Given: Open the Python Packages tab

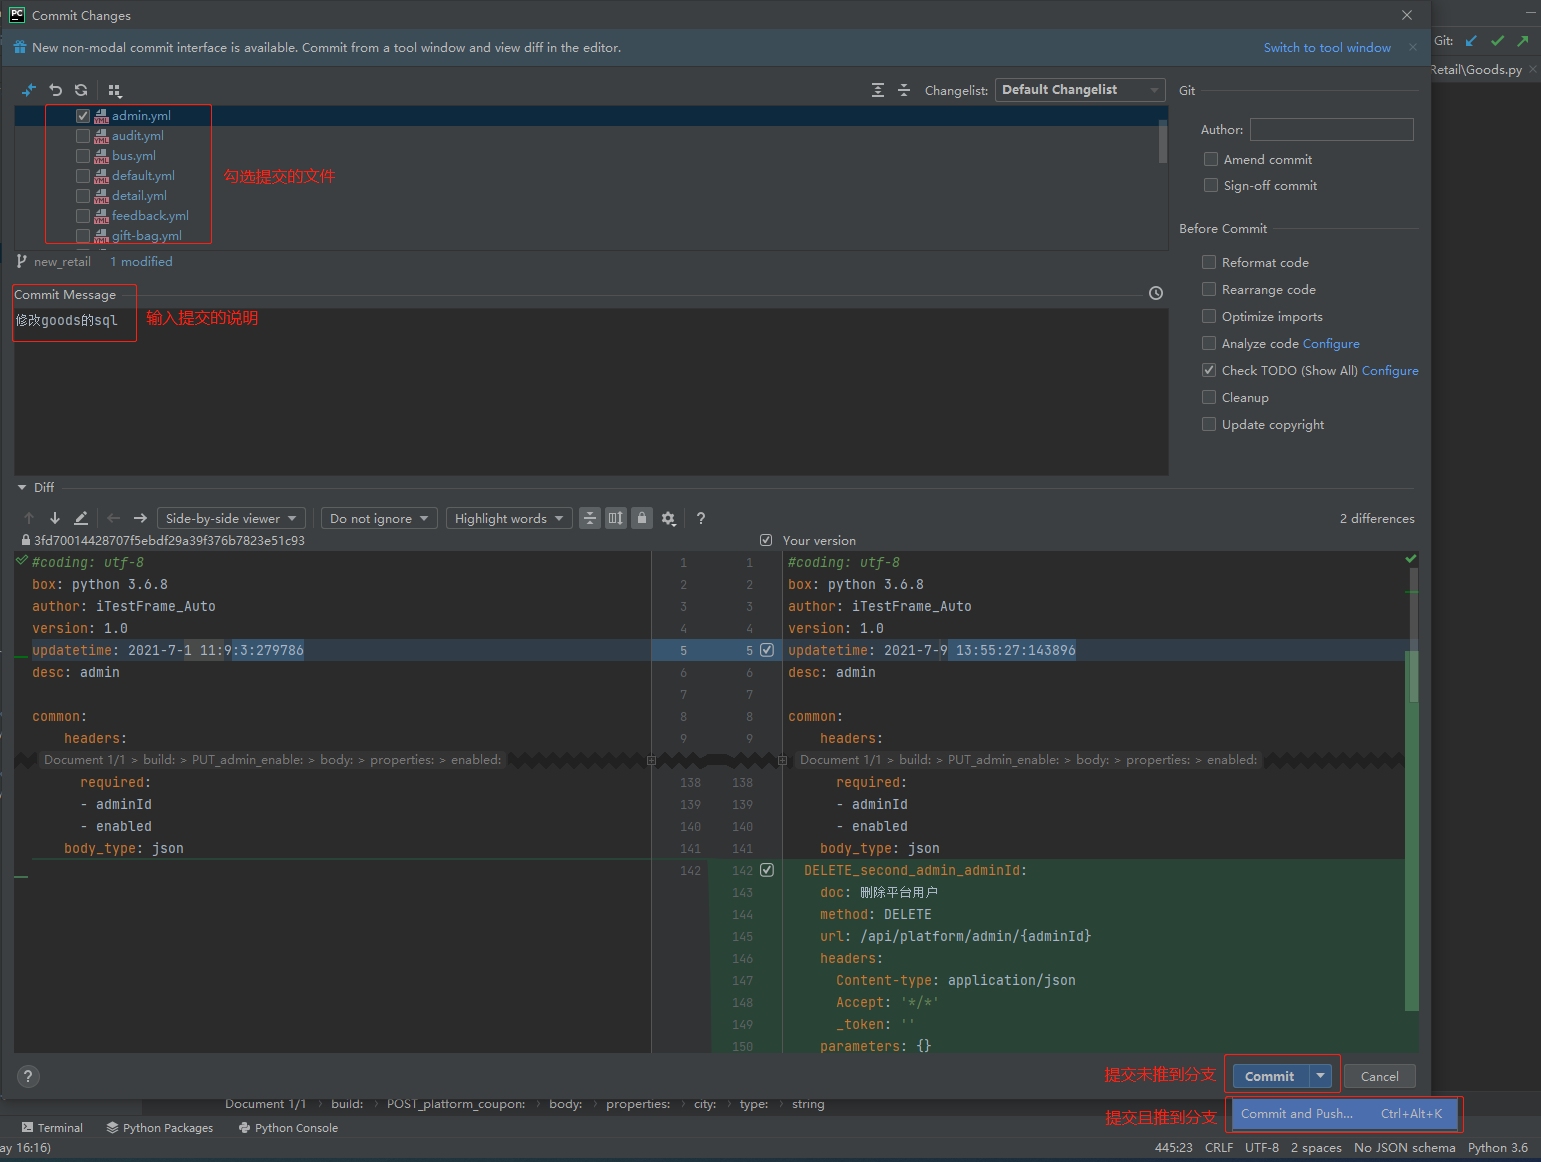Looking at the screenshot, I should pyautogui.click(x=160, y=1128).
